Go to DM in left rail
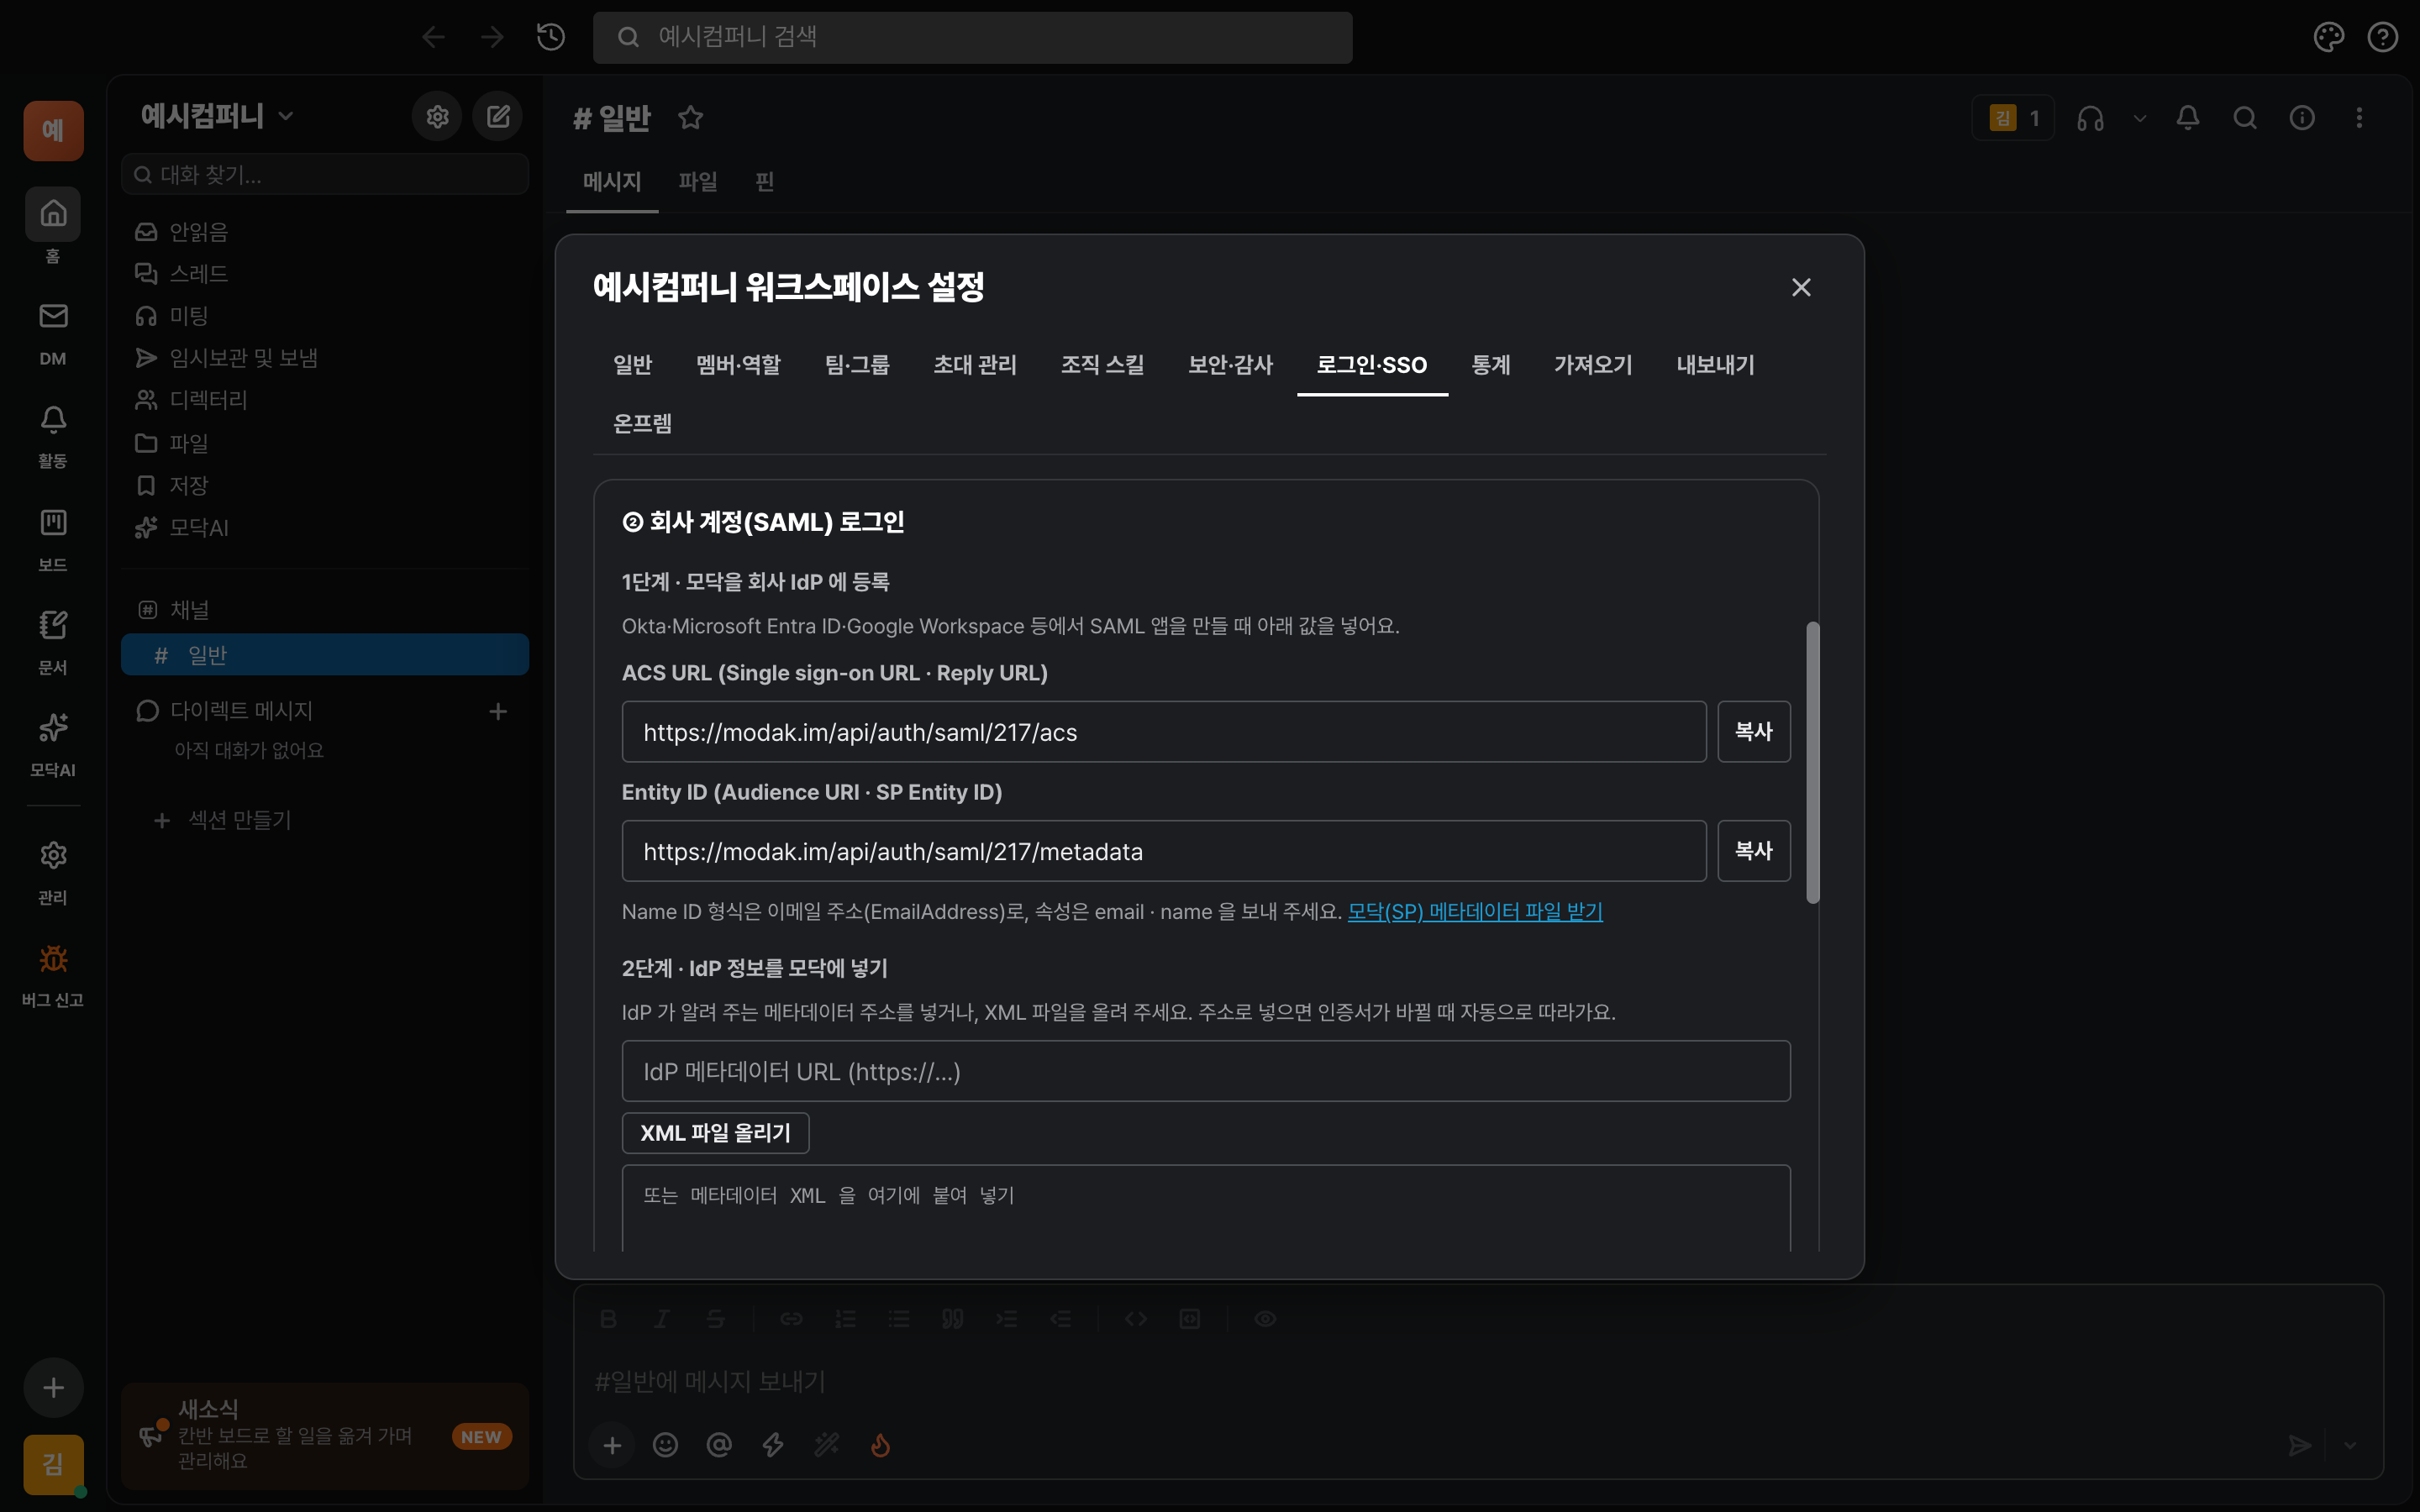This screenshot has width=2420, height=1512. click(53, 334)
